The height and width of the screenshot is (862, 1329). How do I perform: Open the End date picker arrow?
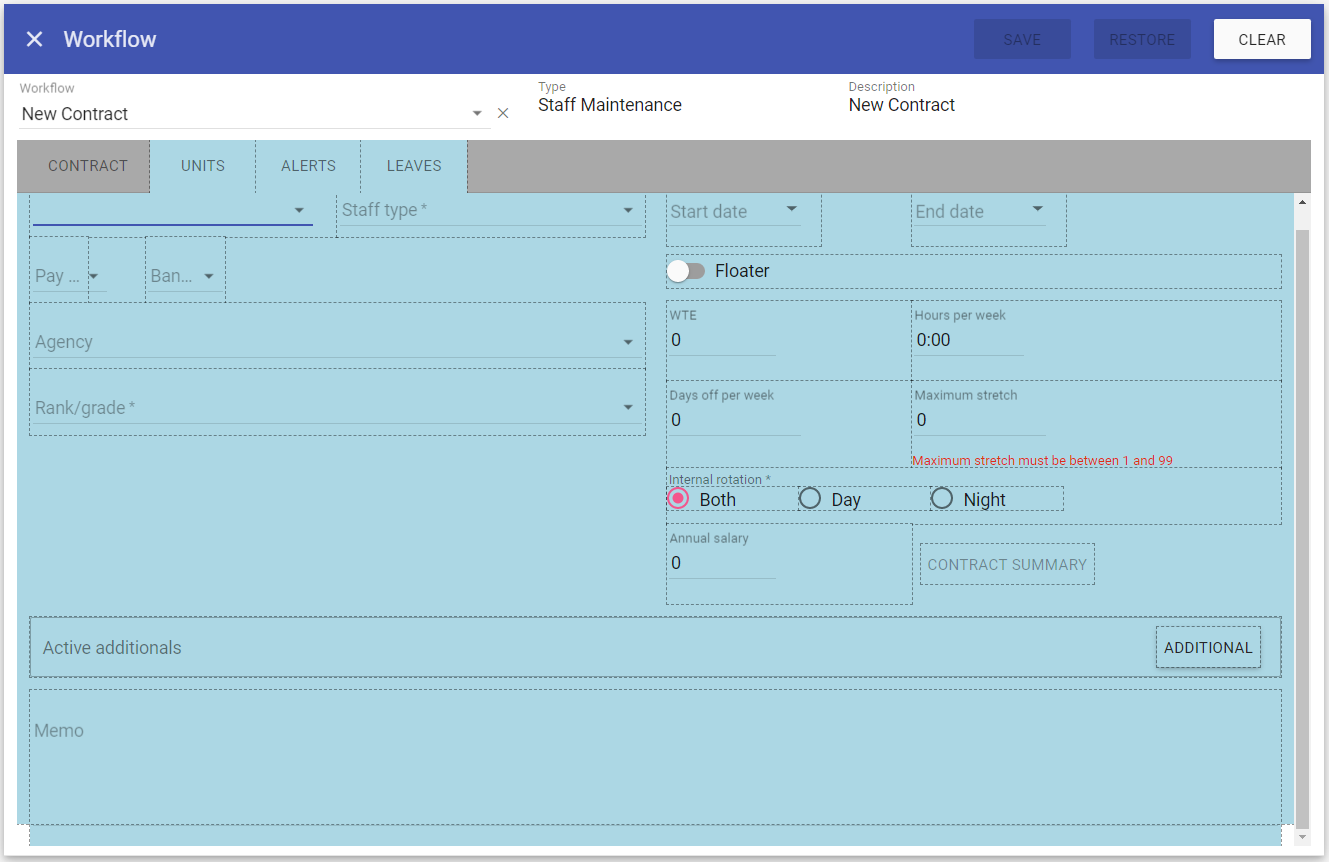[x=1037, y=209]
